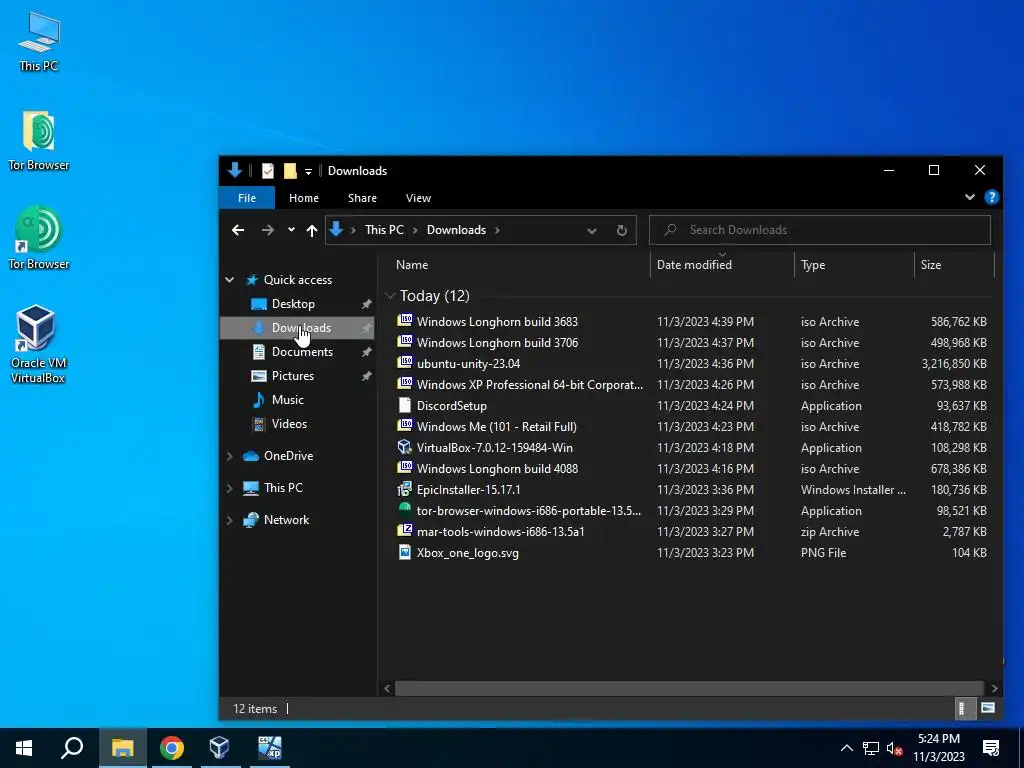Select Windows Longhorn build 3706 file
The width and height of the screenshot is (1024, 768).
(x=497, y=342)
